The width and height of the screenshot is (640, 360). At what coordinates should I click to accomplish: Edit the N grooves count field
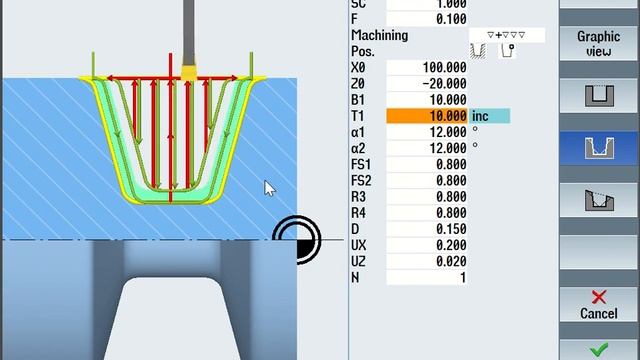point(427,278)
